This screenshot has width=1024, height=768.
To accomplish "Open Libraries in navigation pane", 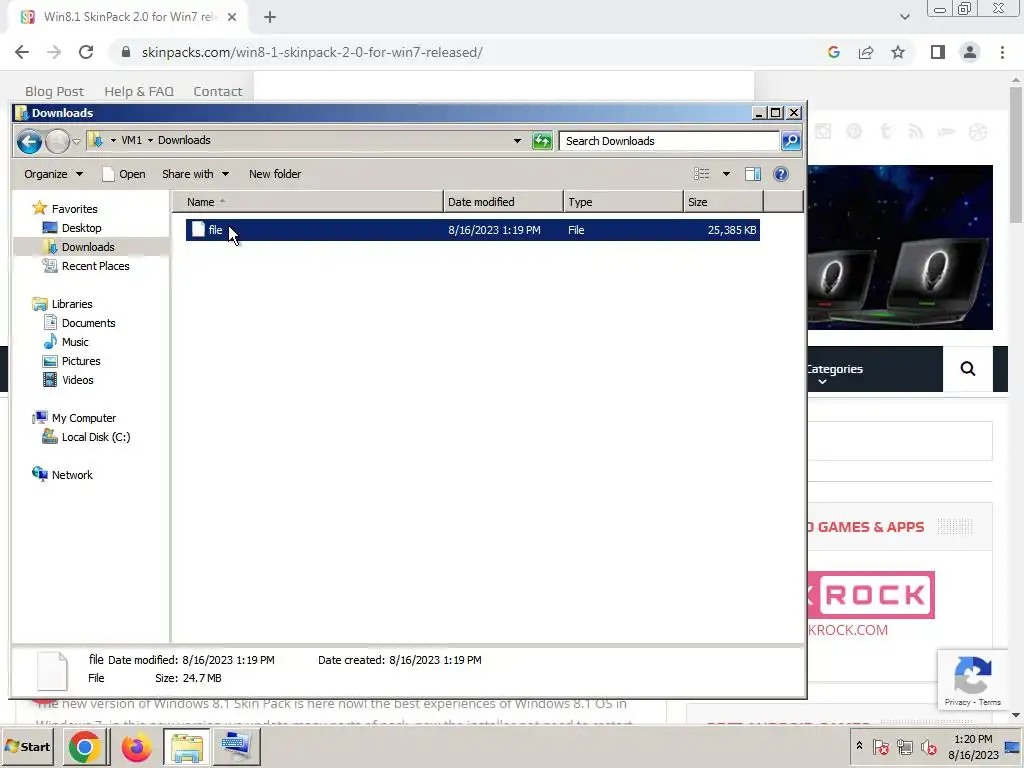I will (72, 304).
